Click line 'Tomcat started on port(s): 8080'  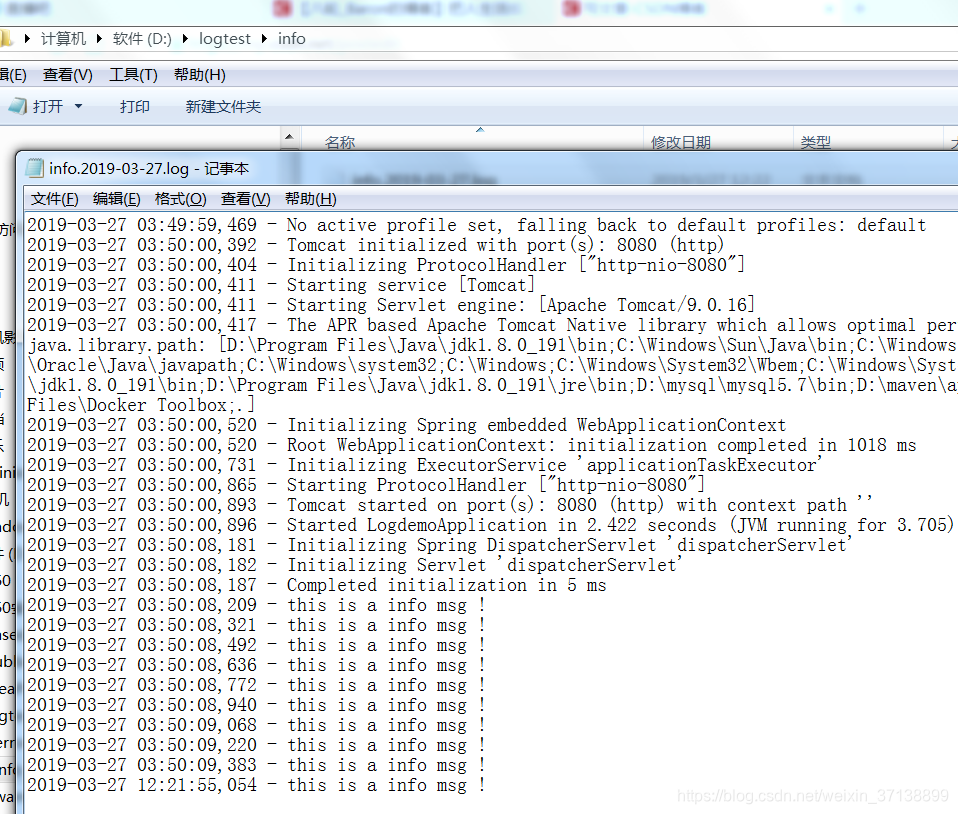(x=450, y=505)
